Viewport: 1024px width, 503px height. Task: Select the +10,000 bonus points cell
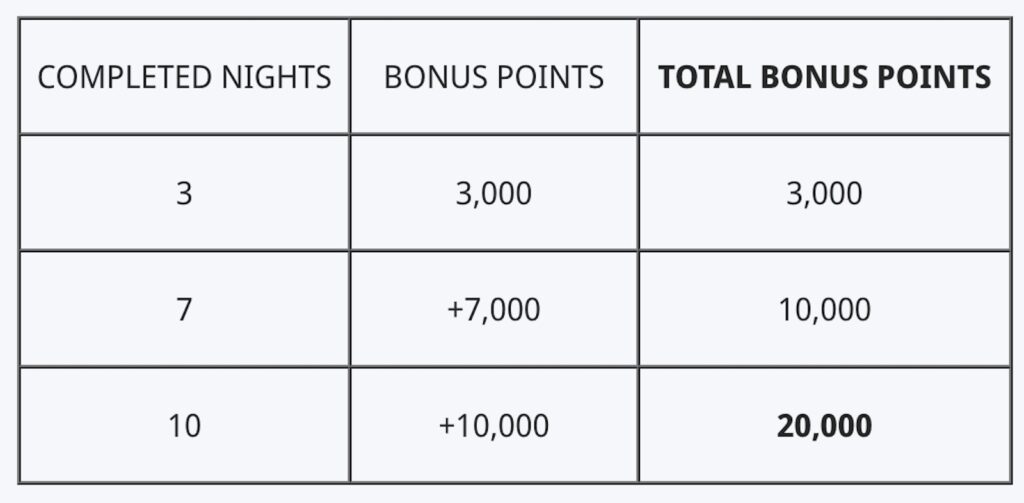(494, 425)
